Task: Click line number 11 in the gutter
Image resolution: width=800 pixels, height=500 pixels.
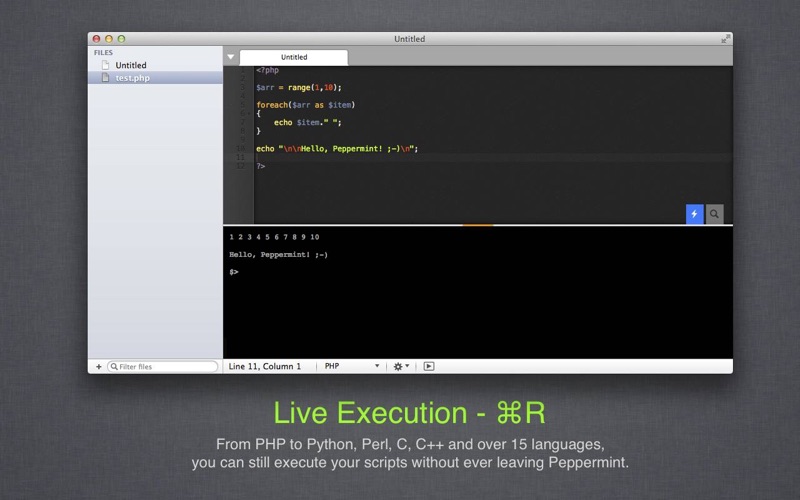Action: (x=240, y=158)
